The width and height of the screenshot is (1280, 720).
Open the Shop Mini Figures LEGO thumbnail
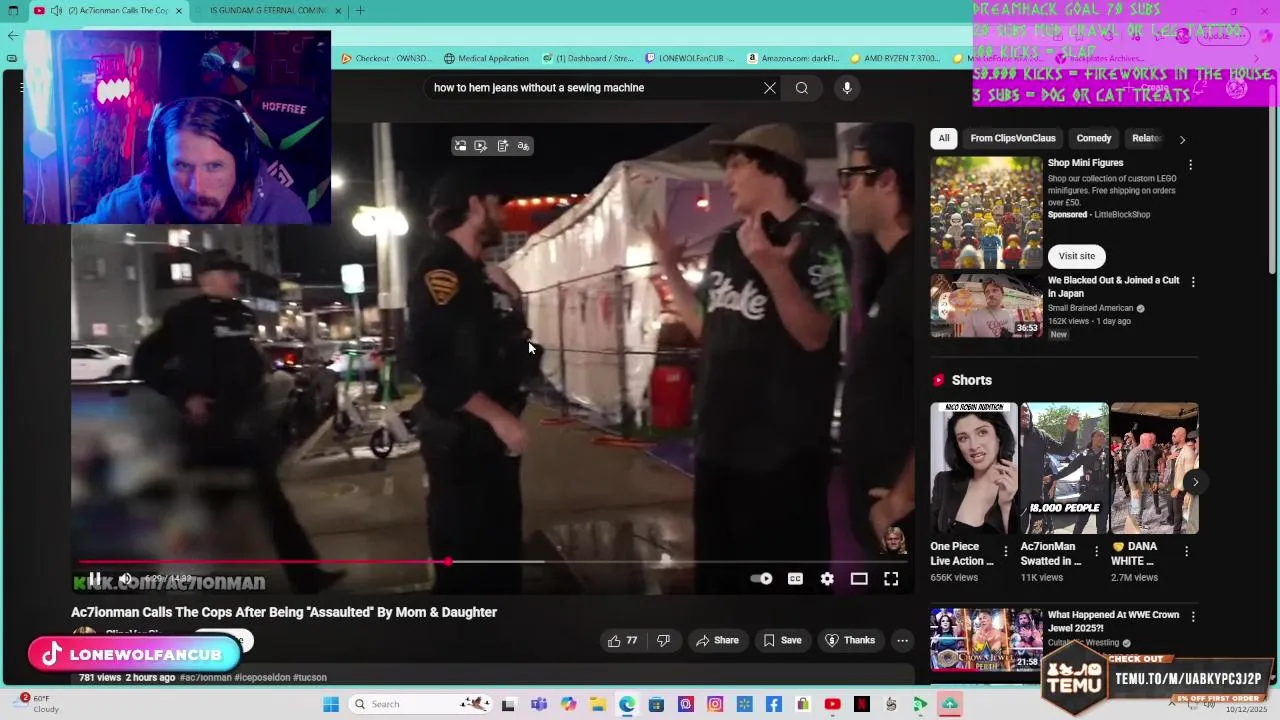[987, 212]
